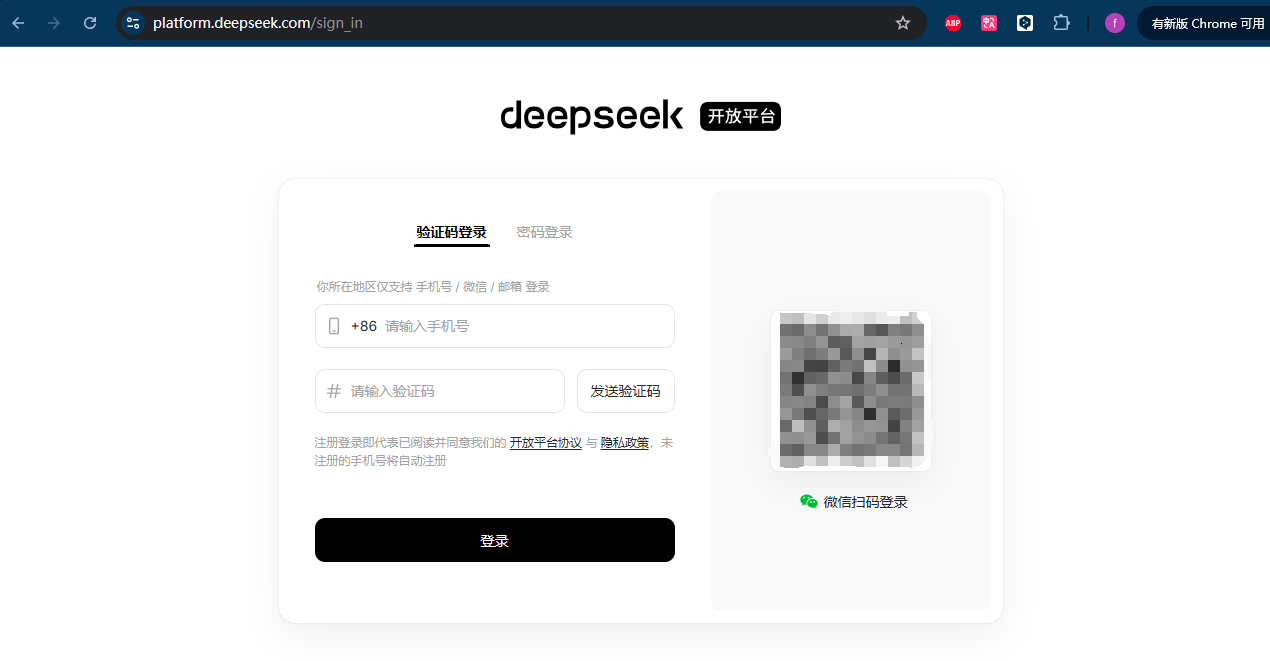Open the 隐私政策 link

click(x=625, y=443)
